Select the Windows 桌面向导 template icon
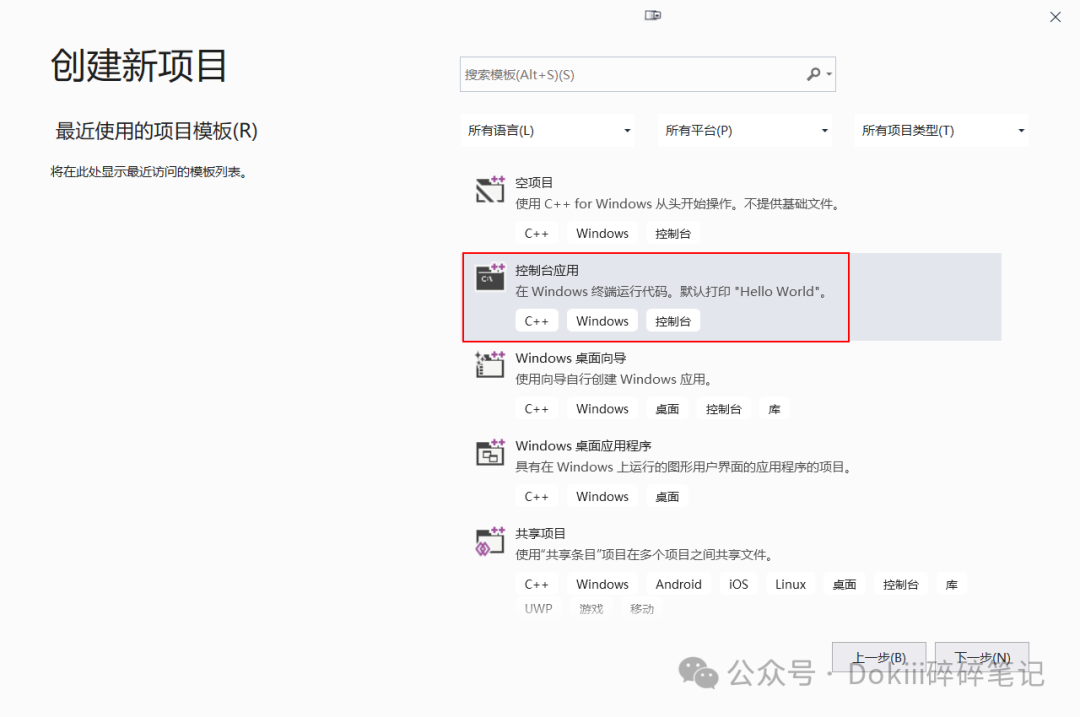This screenshot has height=717, width=1080. [488, 365]
